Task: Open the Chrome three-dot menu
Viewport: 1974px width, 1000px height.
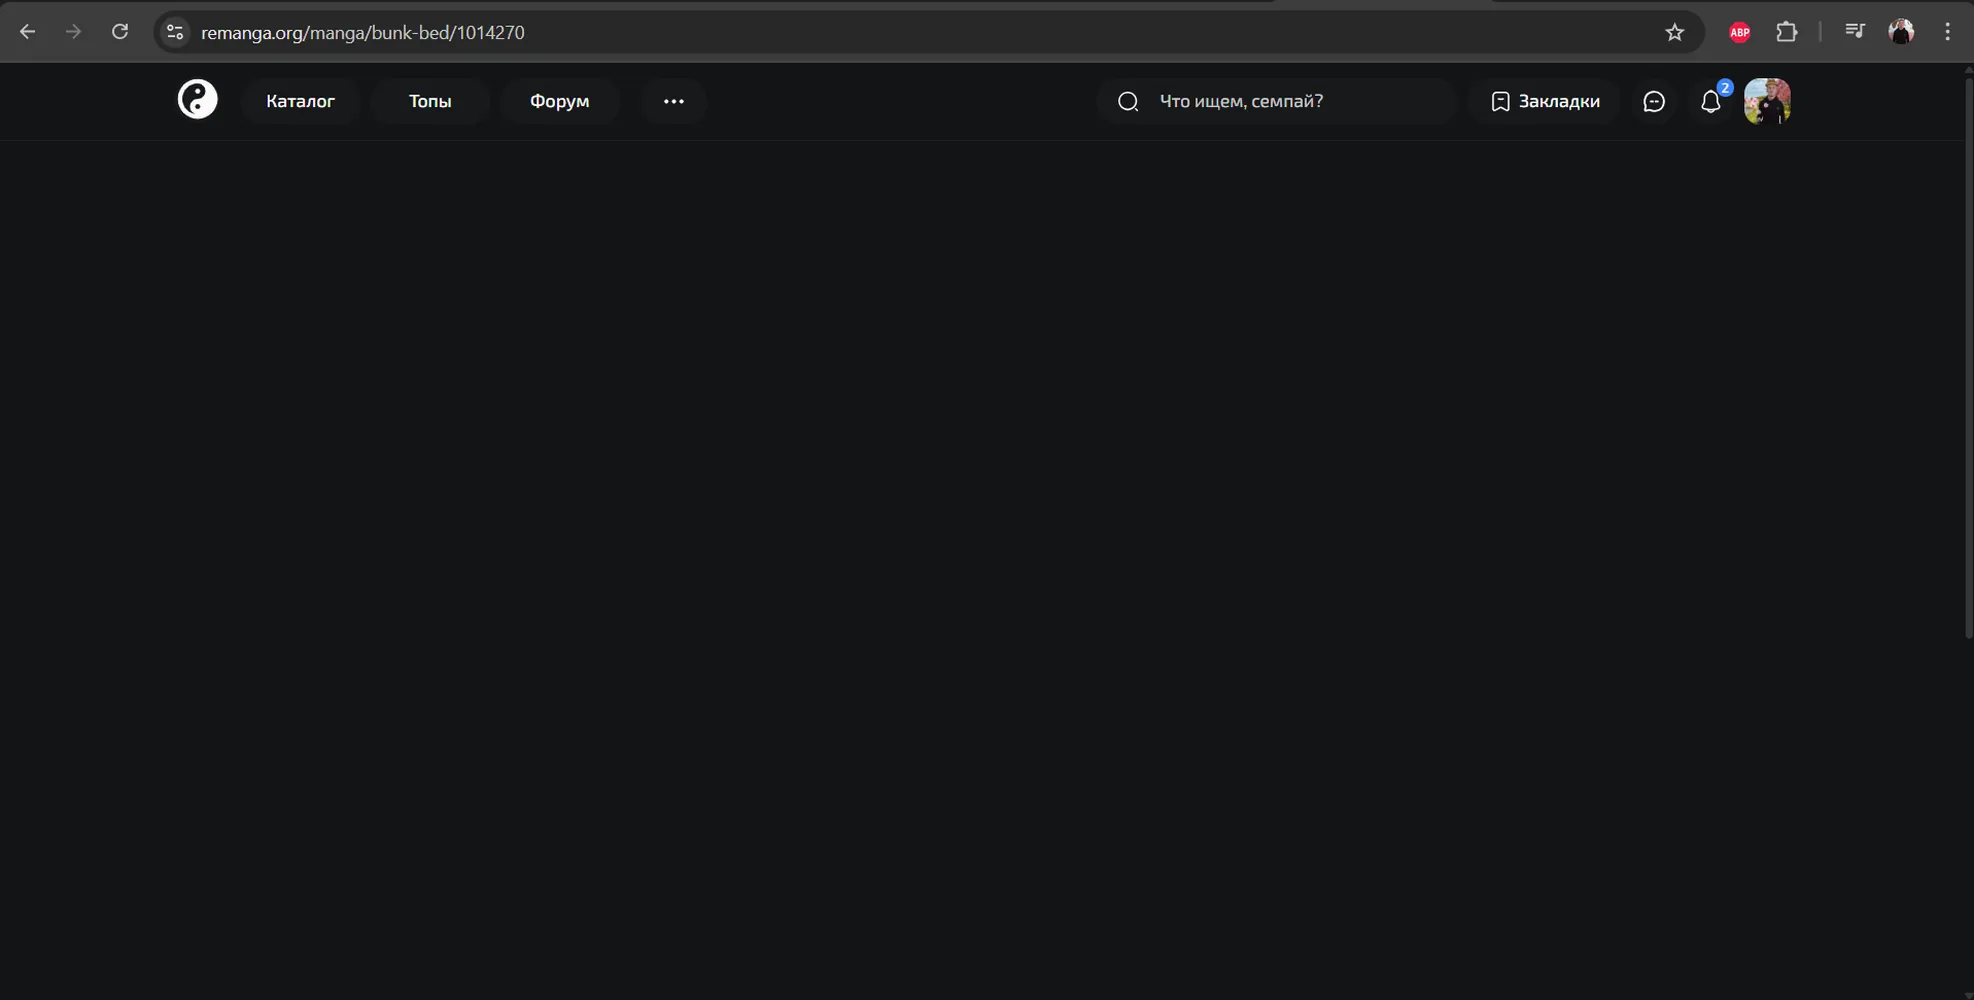Action: pos(1948,32)
